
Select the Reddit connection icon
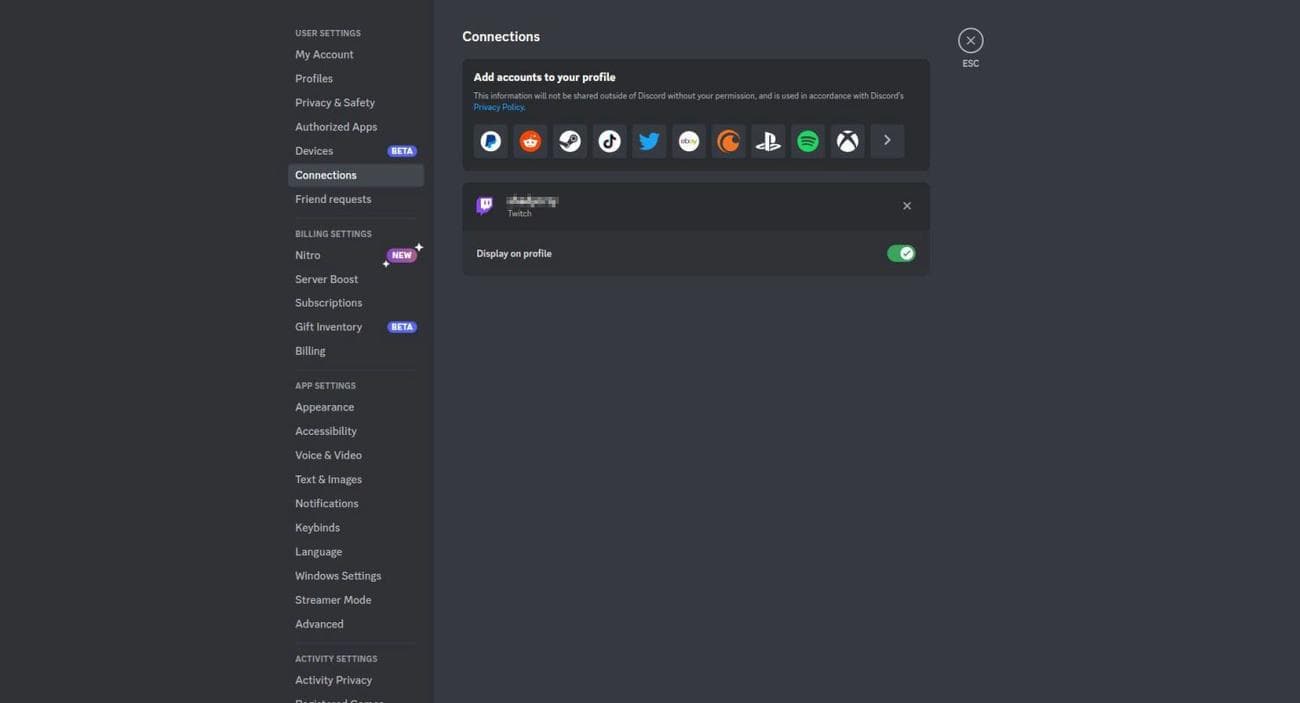point(529,140)
